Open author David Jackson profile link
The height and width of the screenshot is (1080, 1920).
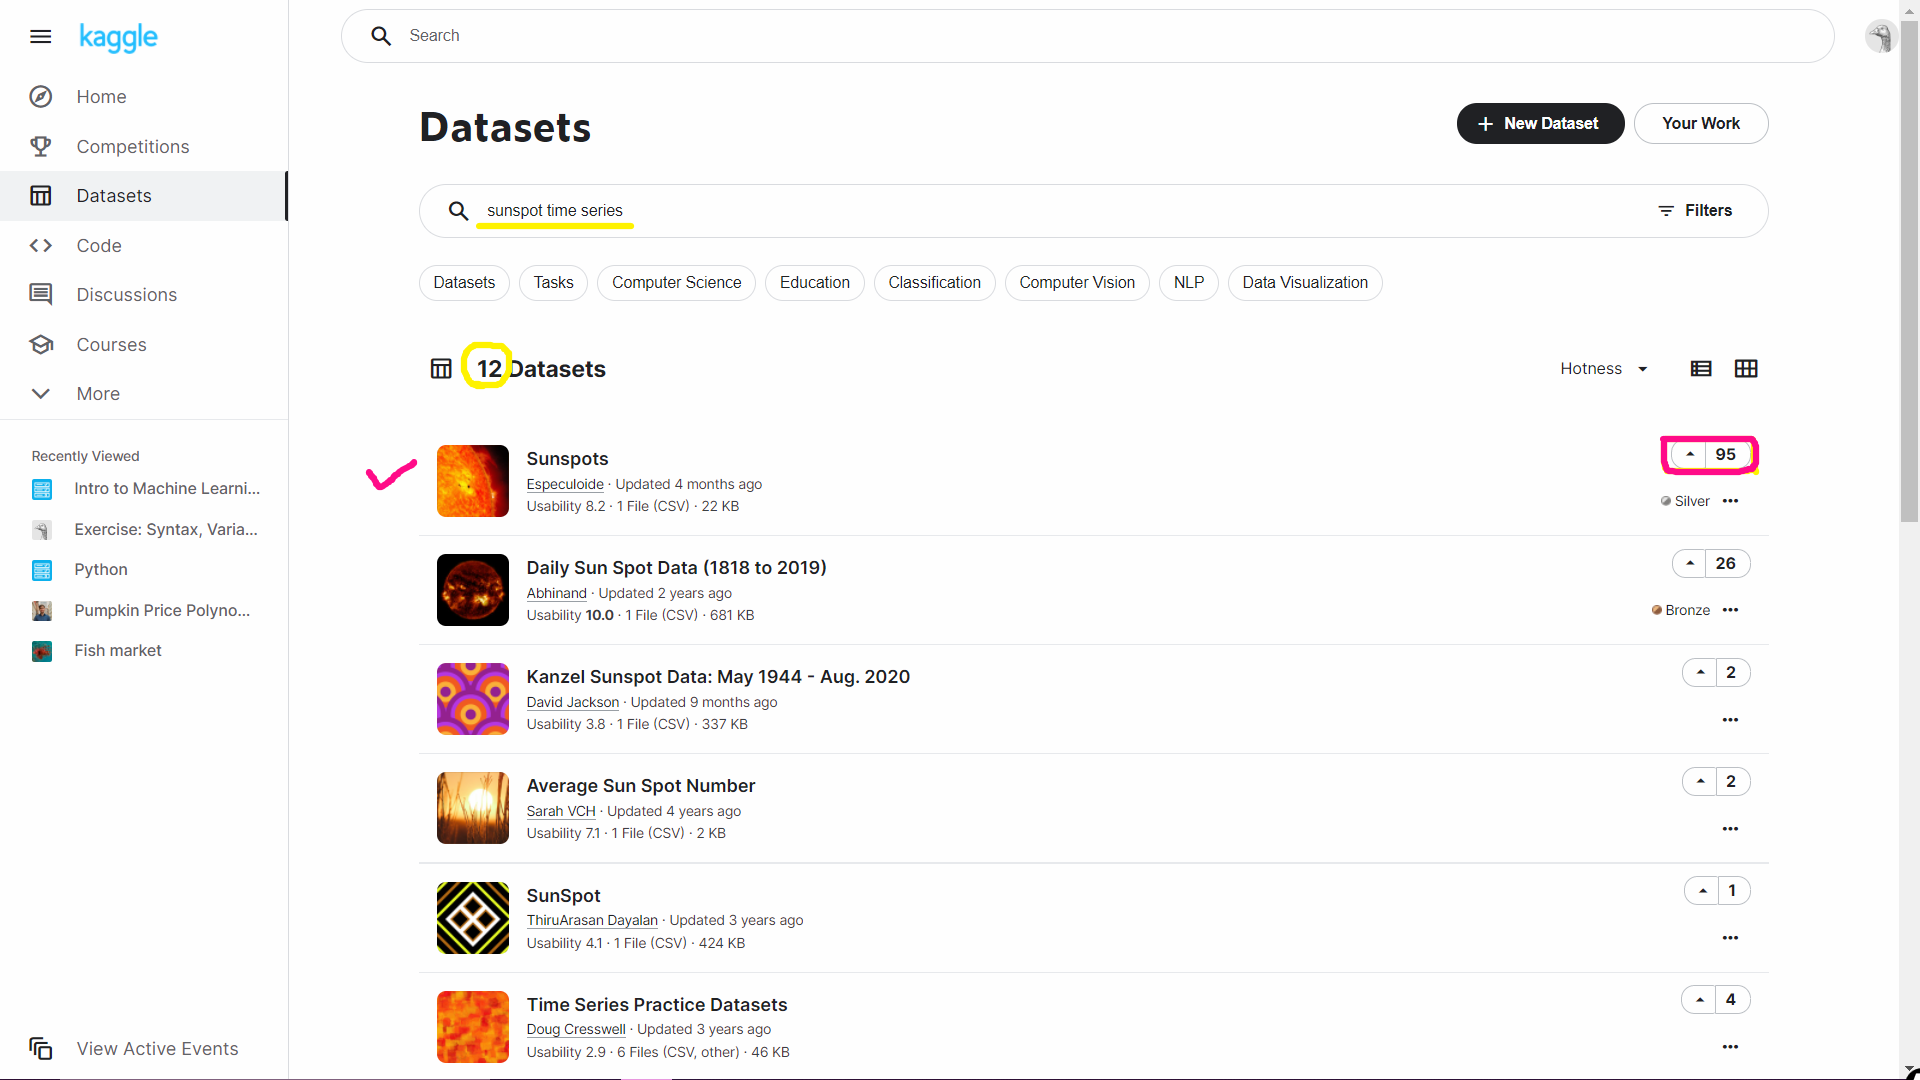point(573,703)
